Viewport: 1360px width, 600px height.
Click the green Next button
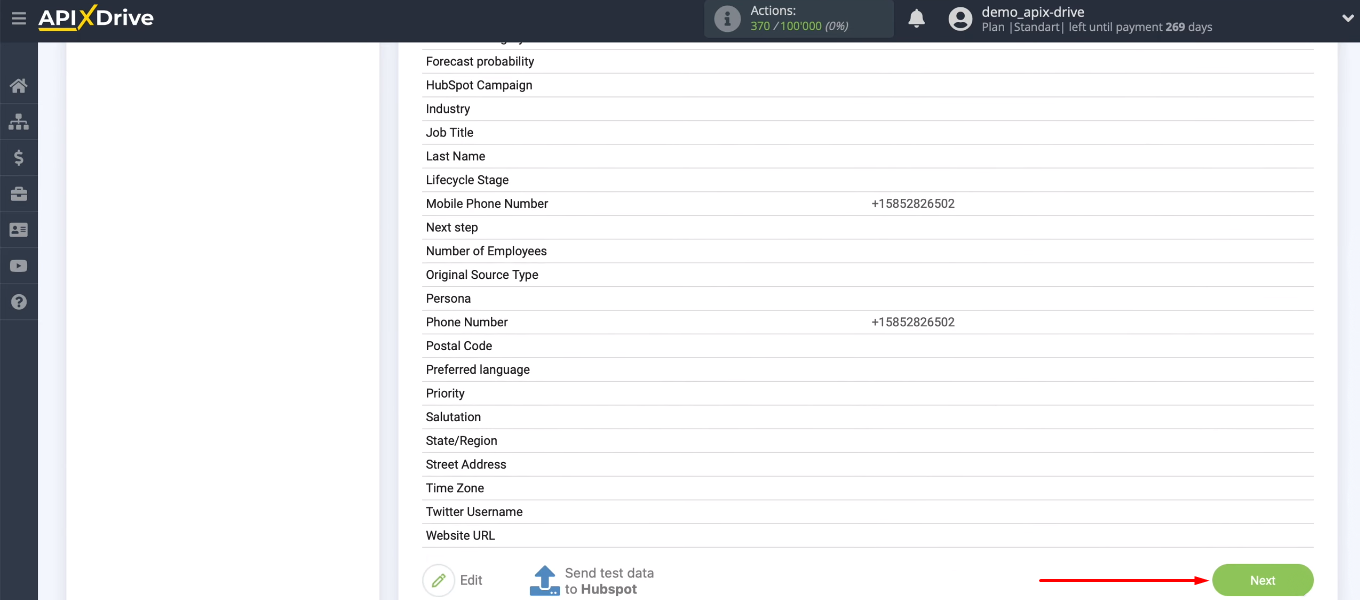[x=1263, y=580]
